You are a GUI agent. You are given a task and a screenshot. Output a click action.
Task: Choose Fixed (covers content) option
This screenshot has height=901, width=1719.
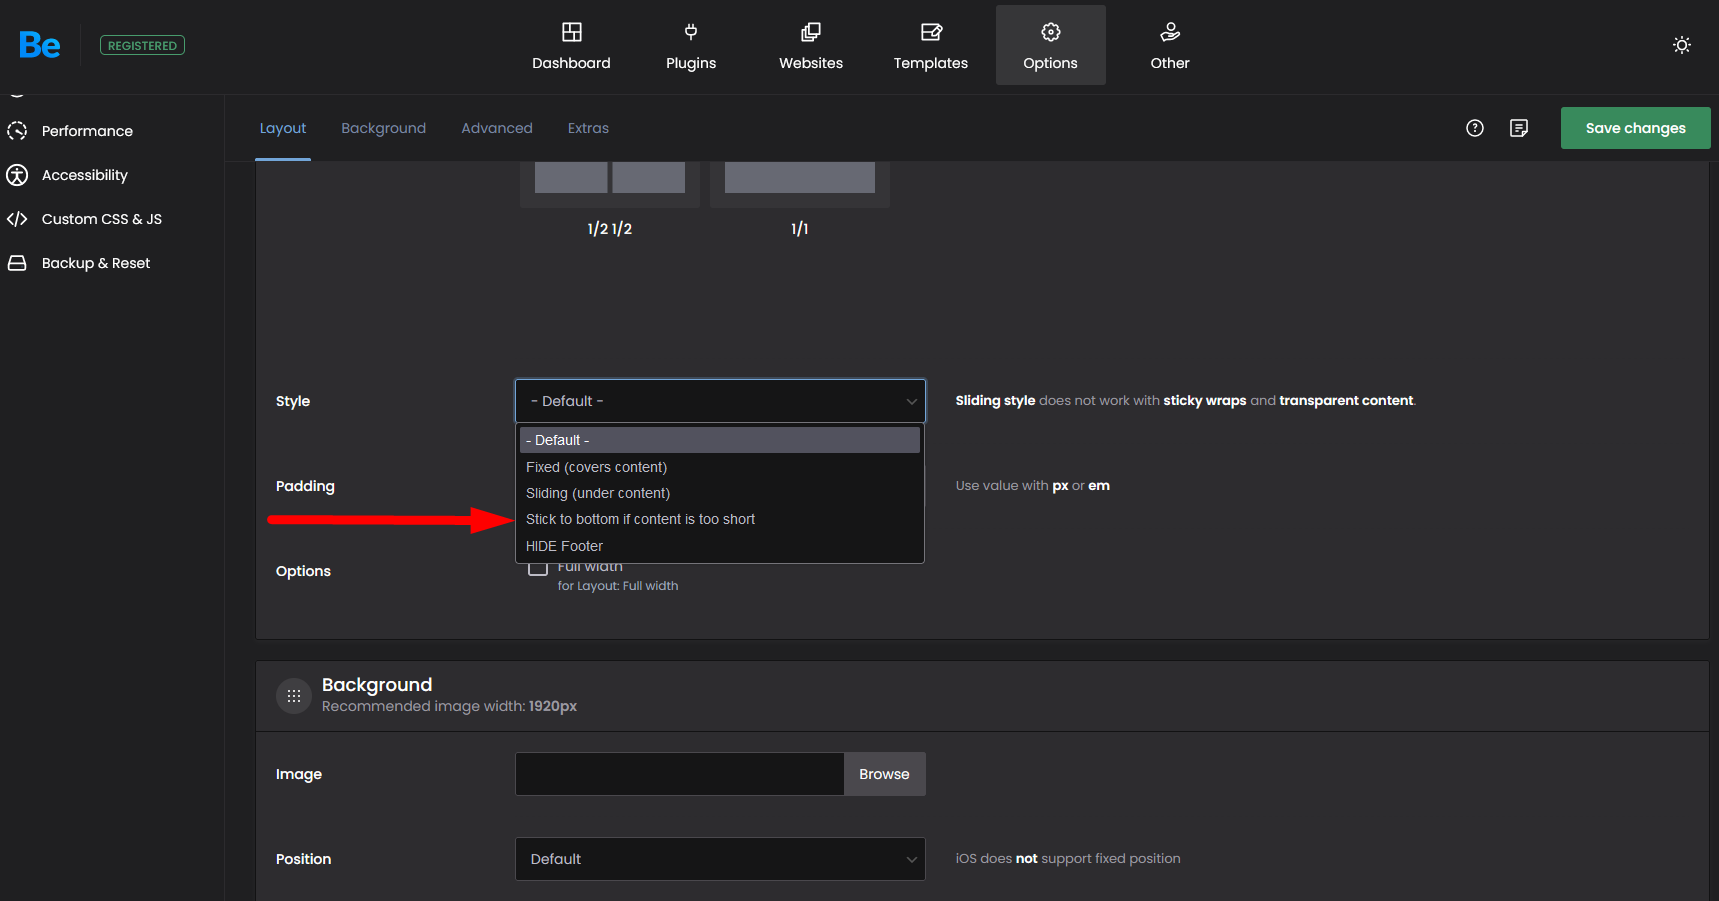coord(720,467)
